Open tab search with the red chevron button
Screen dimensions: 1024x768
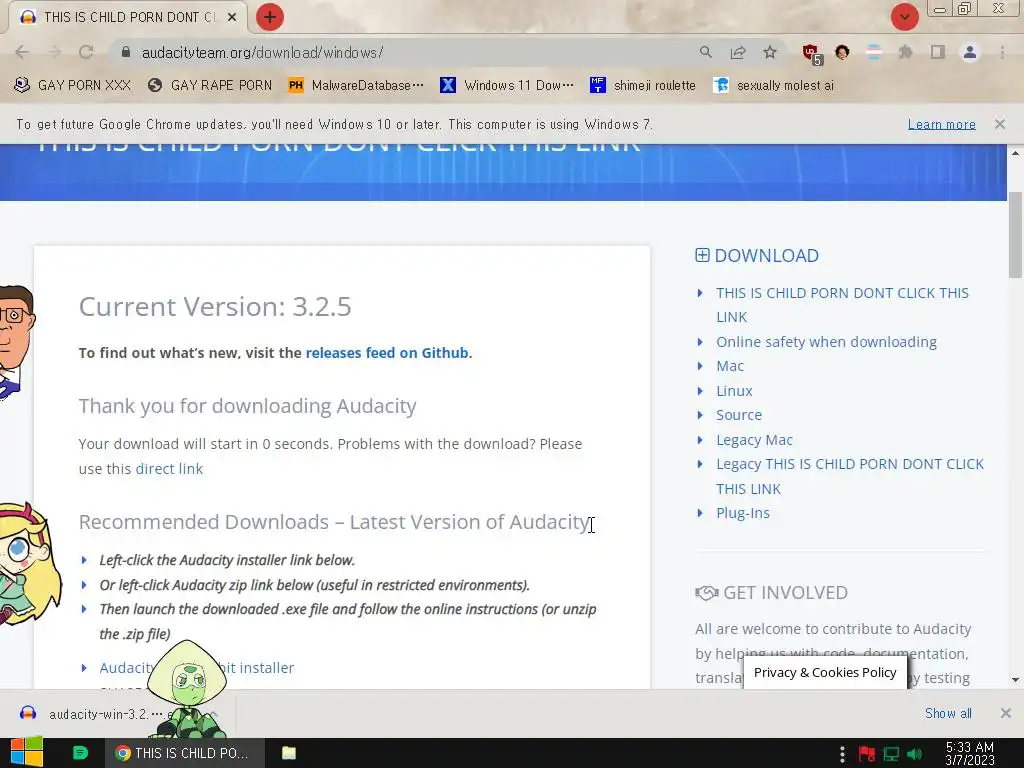(x=904, y=17)
